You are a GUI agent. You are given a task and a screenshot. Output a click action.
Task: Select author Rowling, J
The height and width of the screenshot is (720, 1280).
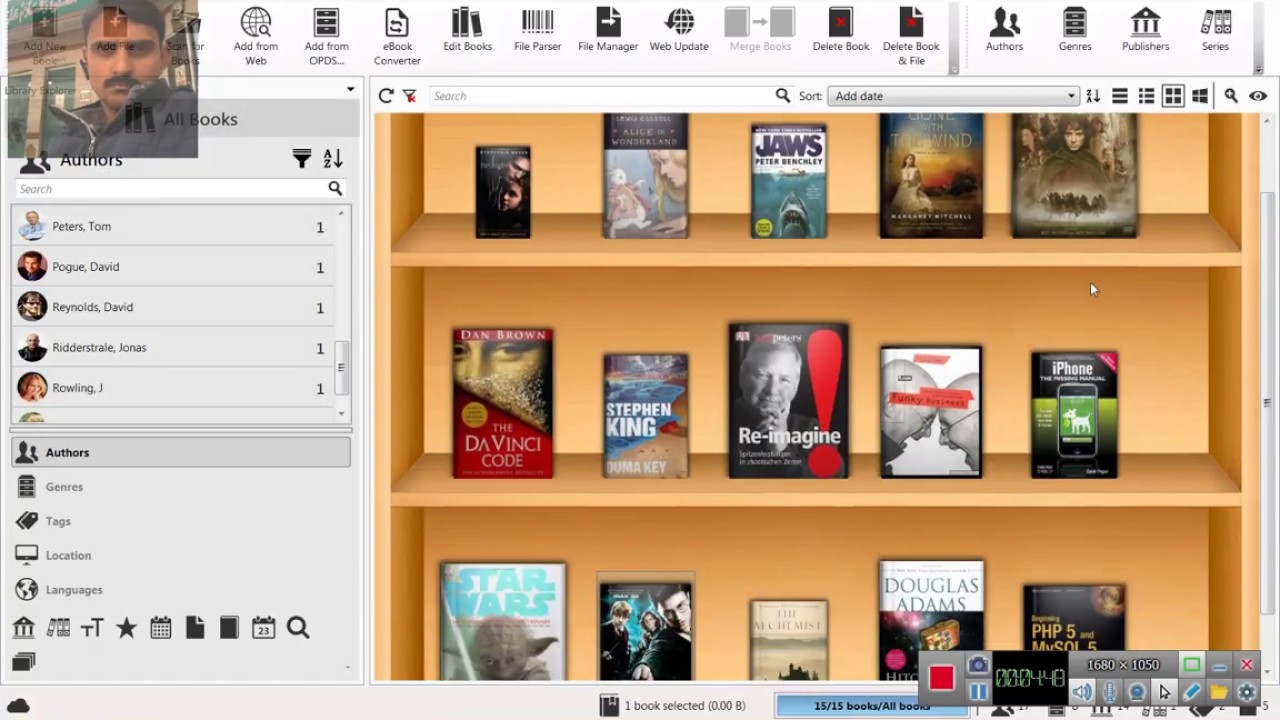coord(173,388)
